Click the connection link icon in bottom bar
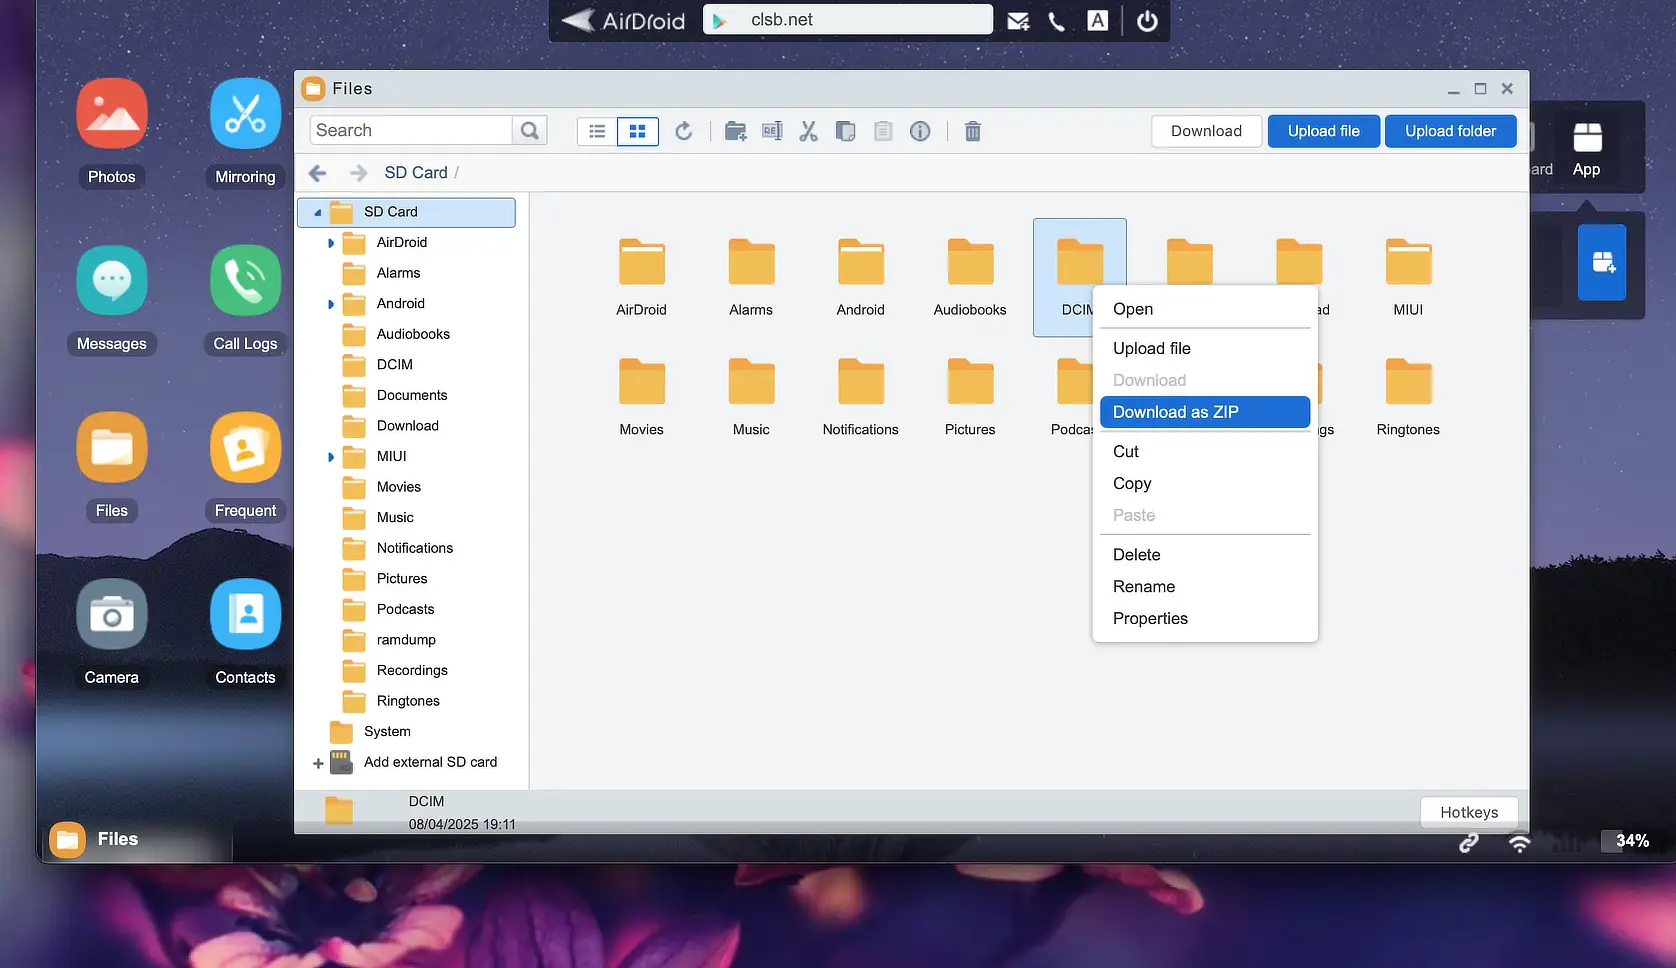 [1468, 842]
